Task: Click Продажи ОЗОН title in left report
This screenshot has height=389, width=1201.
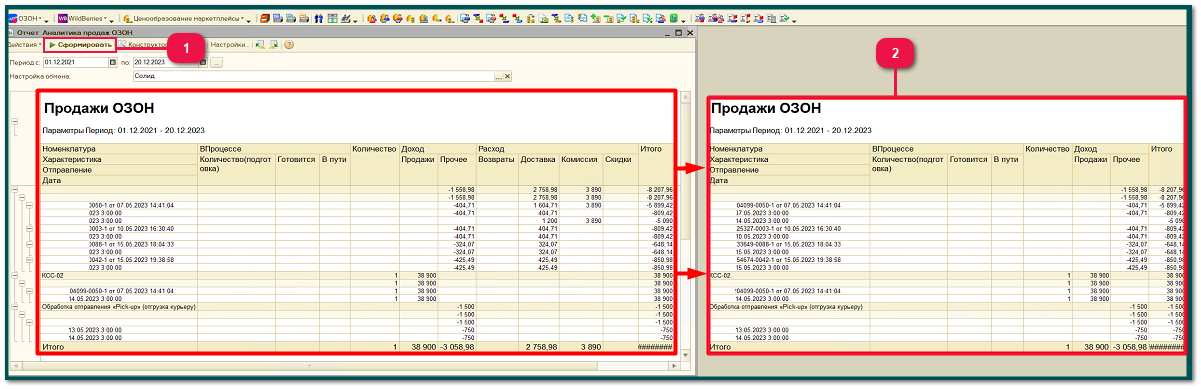Action: (x=98, y=108)
